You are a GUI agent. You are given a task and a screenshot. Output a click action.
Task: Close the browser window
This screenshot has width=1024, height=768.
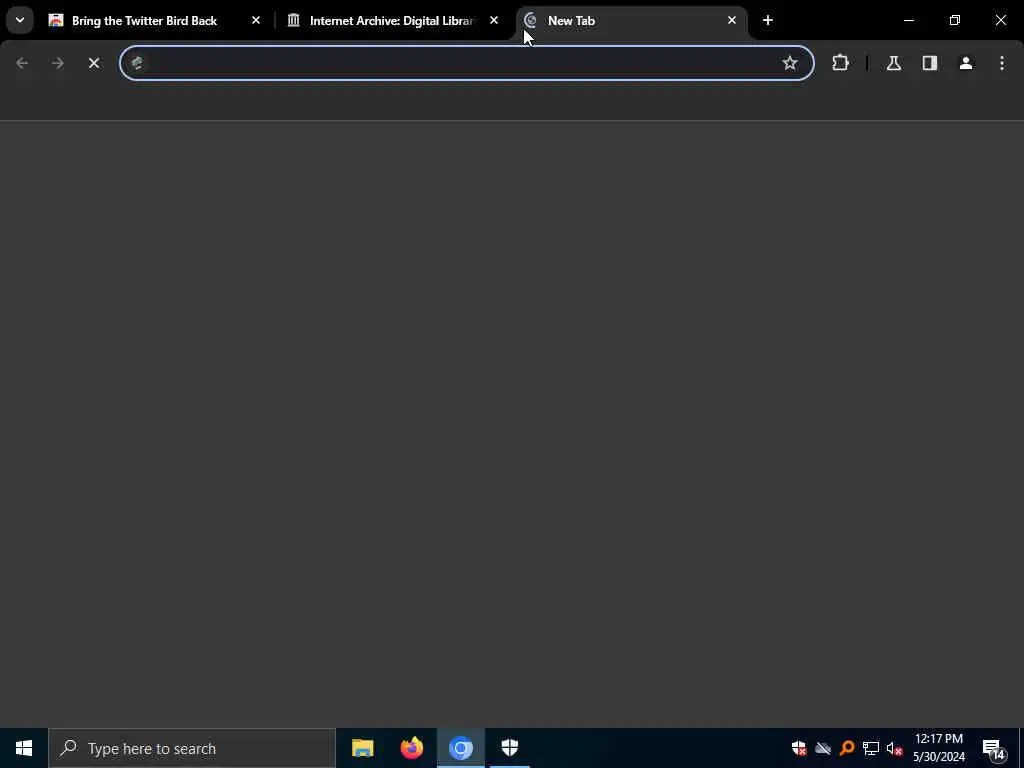pyautogui.click(x=1000, y=21)
